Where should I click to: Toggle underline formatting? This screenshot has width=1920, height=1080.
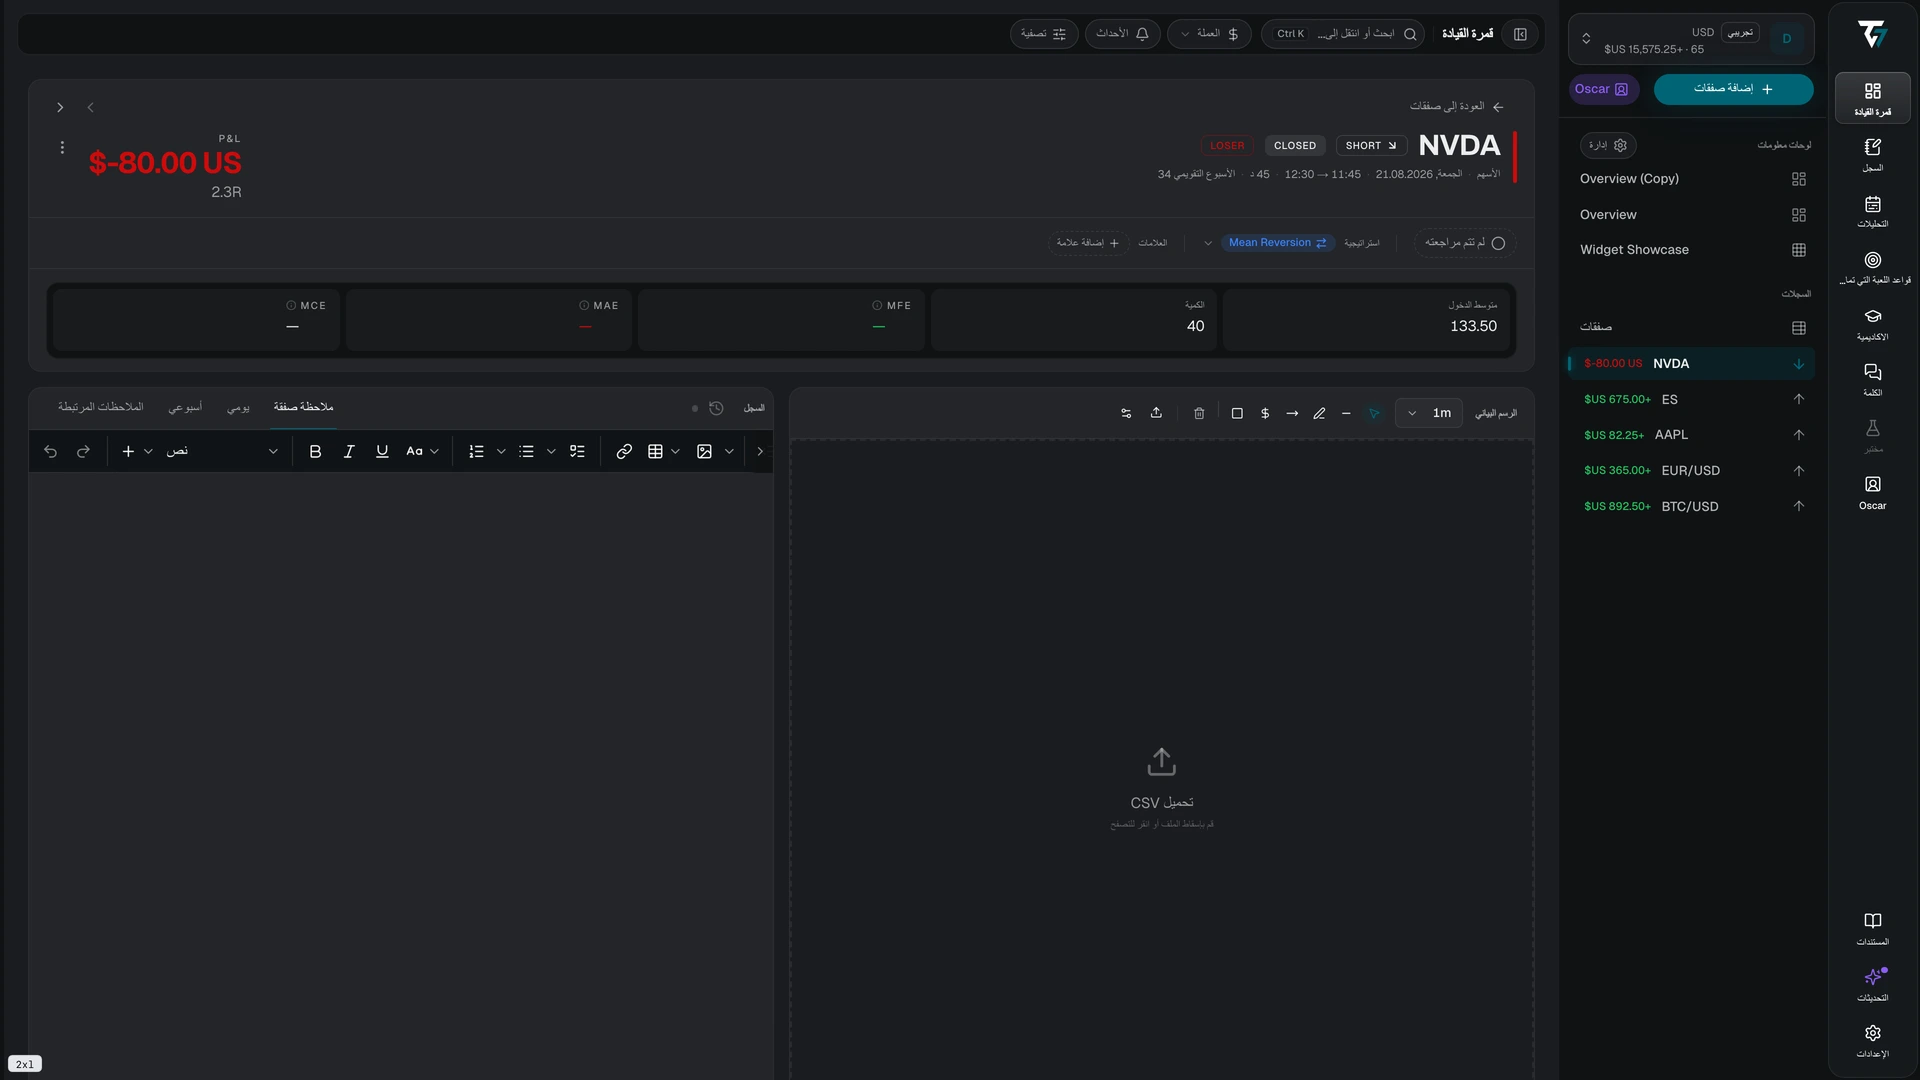click(382, 452)
